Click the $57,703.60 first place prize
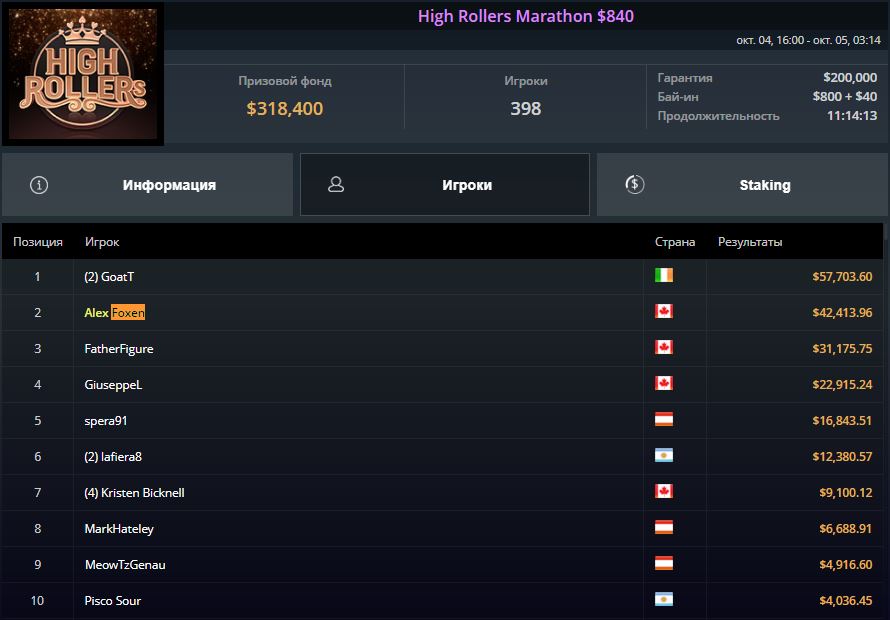The height and width of the screenshot is (620, 890). [842, 277]
